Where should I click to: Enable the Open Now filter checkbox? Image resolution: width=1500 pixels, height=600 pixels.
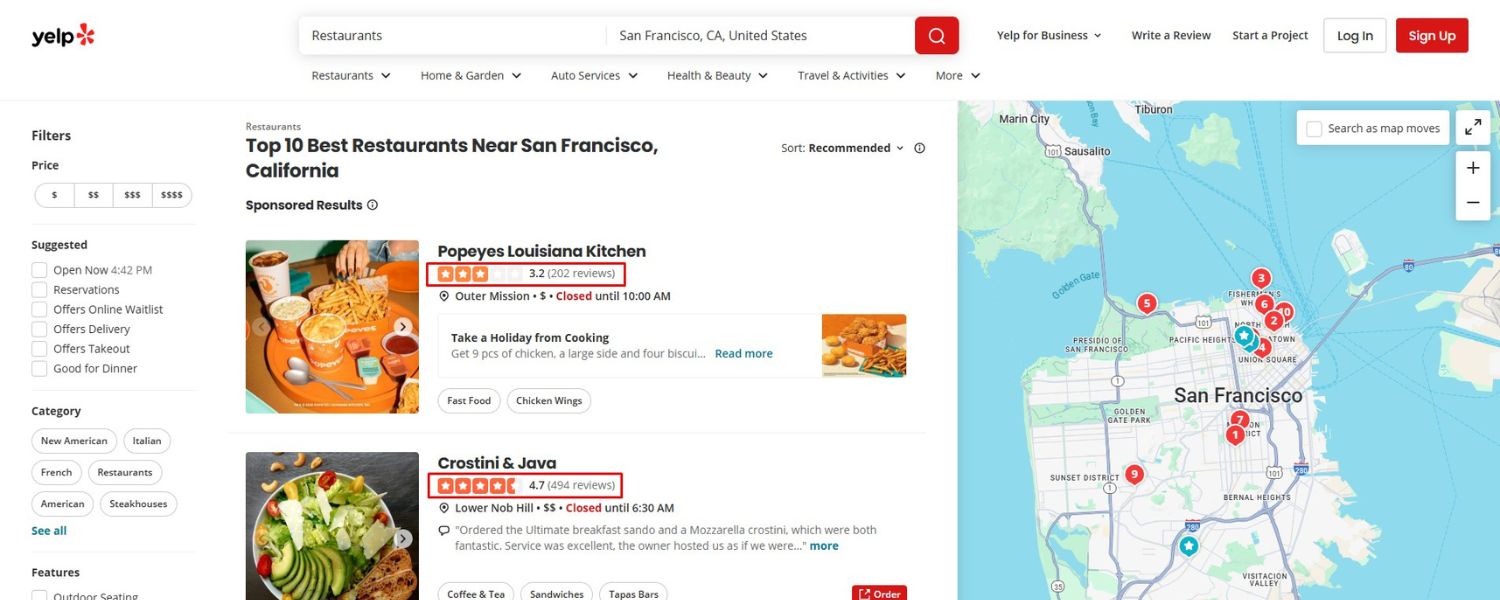[40, 270]
